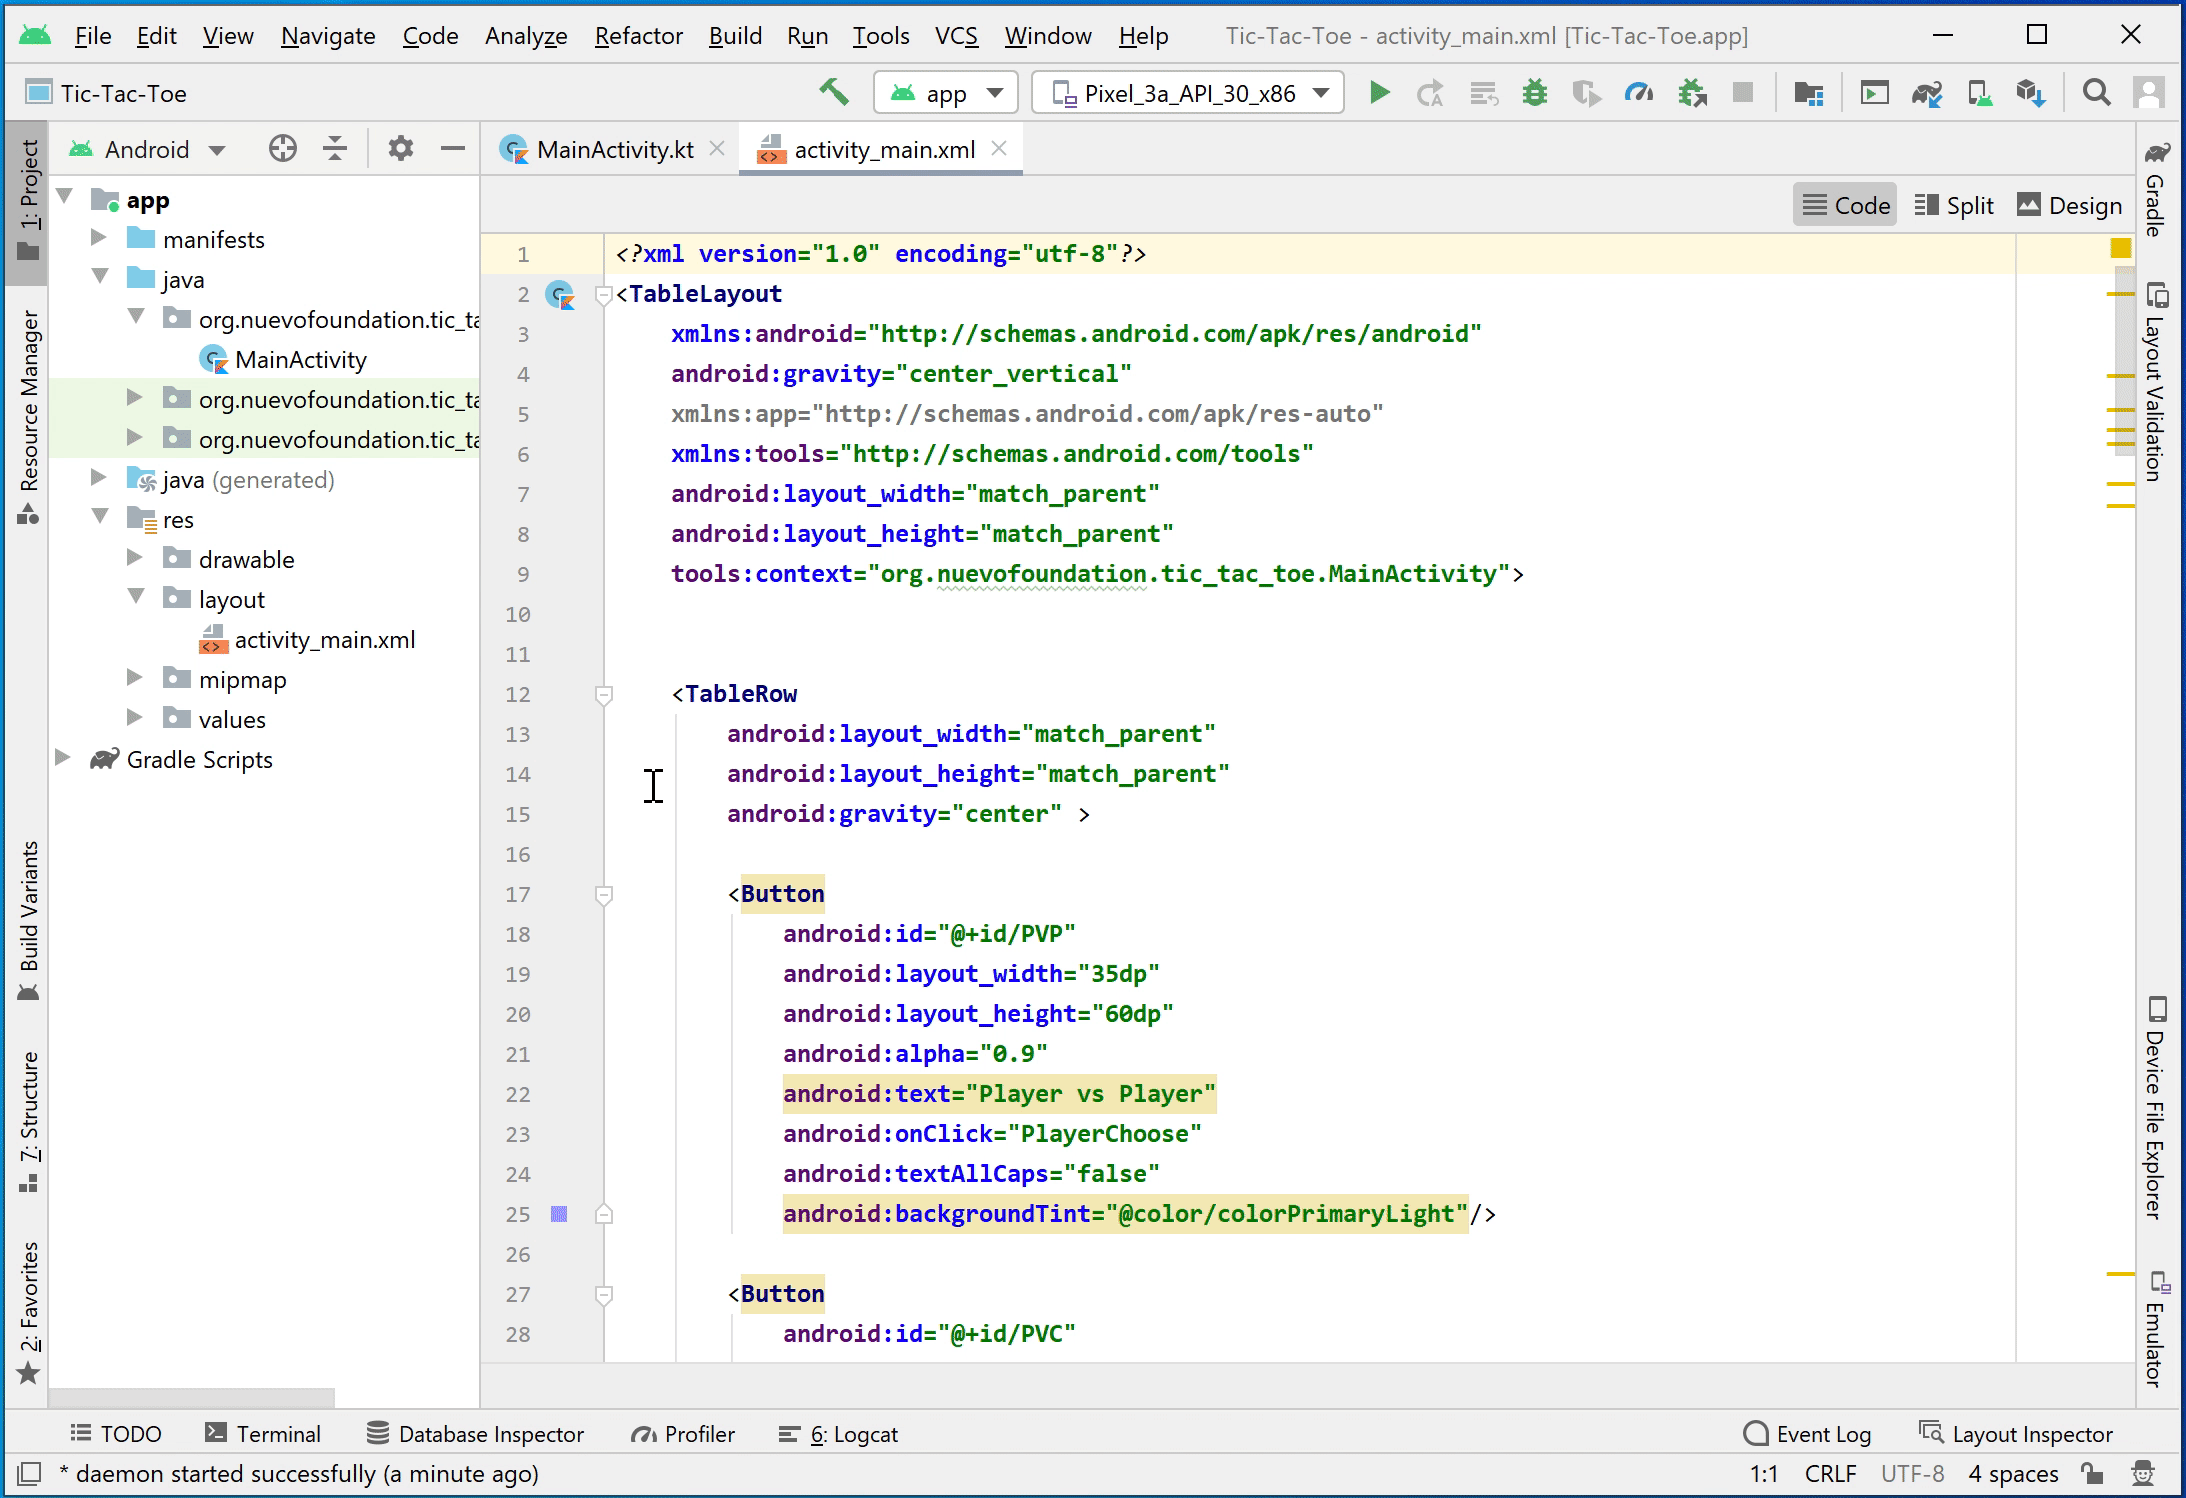The width and height of the screenshot is (2186, 1498).
Task: Click Kotlin related-file gutter icon on line 2
Action: coord(560,294)
